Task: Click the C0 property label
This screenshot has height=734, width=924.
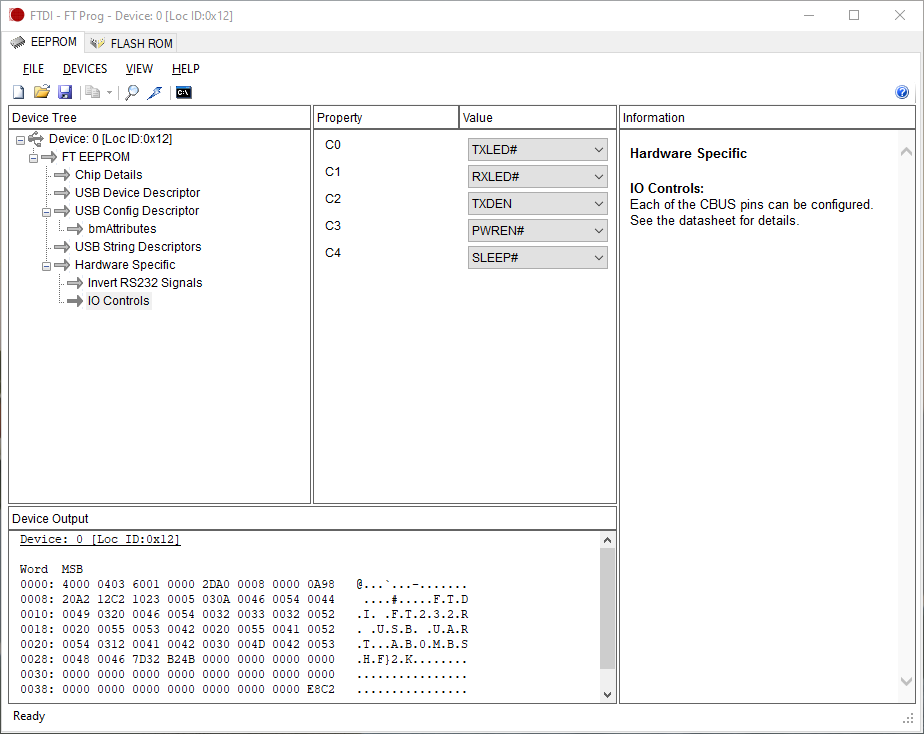Action: click(x=333, y=145)
